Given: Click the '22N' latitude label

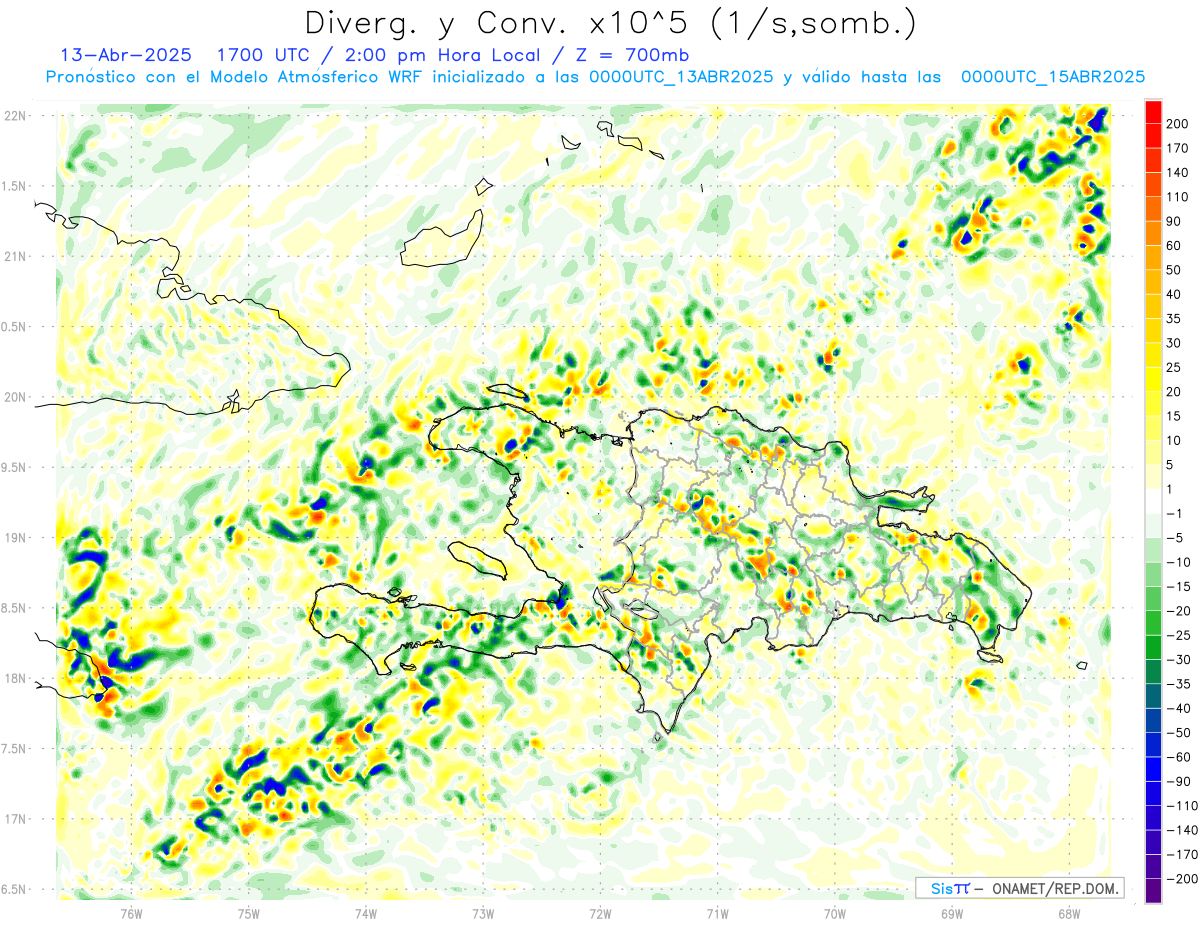Looking at the screenshot, I should tap(17, 116).
